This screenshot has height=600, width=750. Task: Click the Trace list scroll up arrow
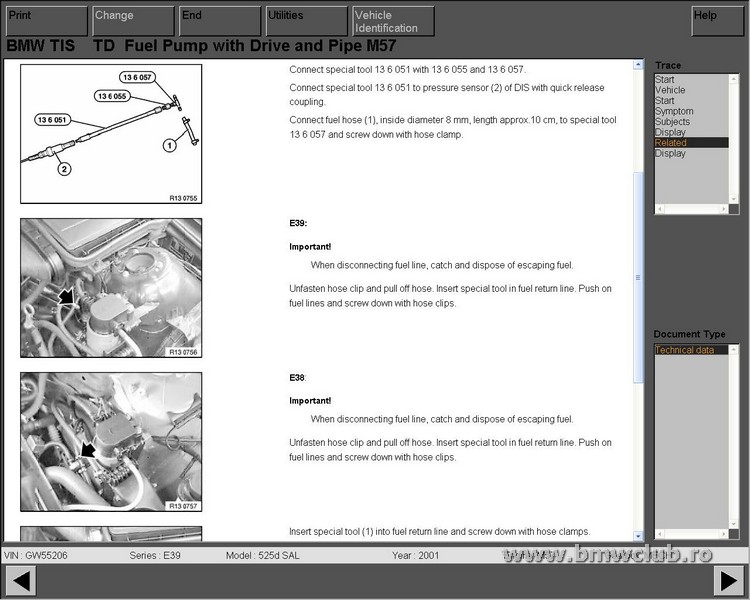[735, 79]
